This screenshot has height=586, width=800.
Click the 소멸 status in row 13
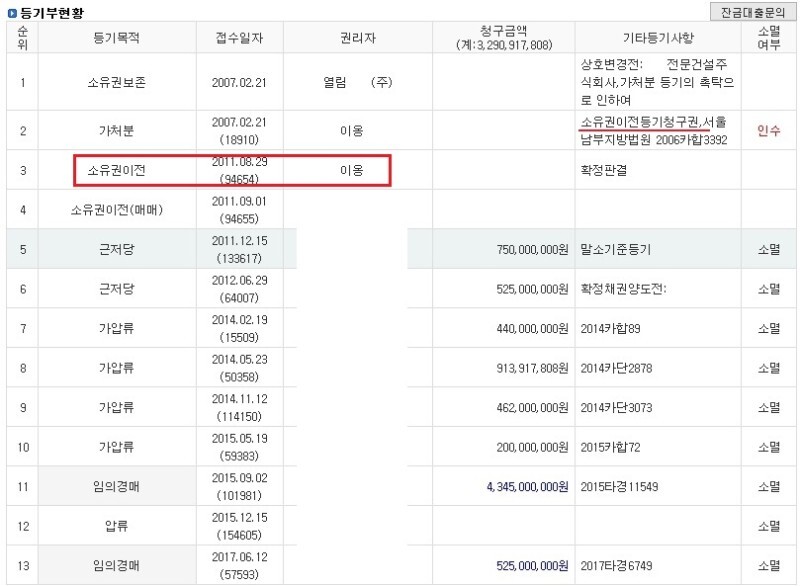[x=768, y=565]
